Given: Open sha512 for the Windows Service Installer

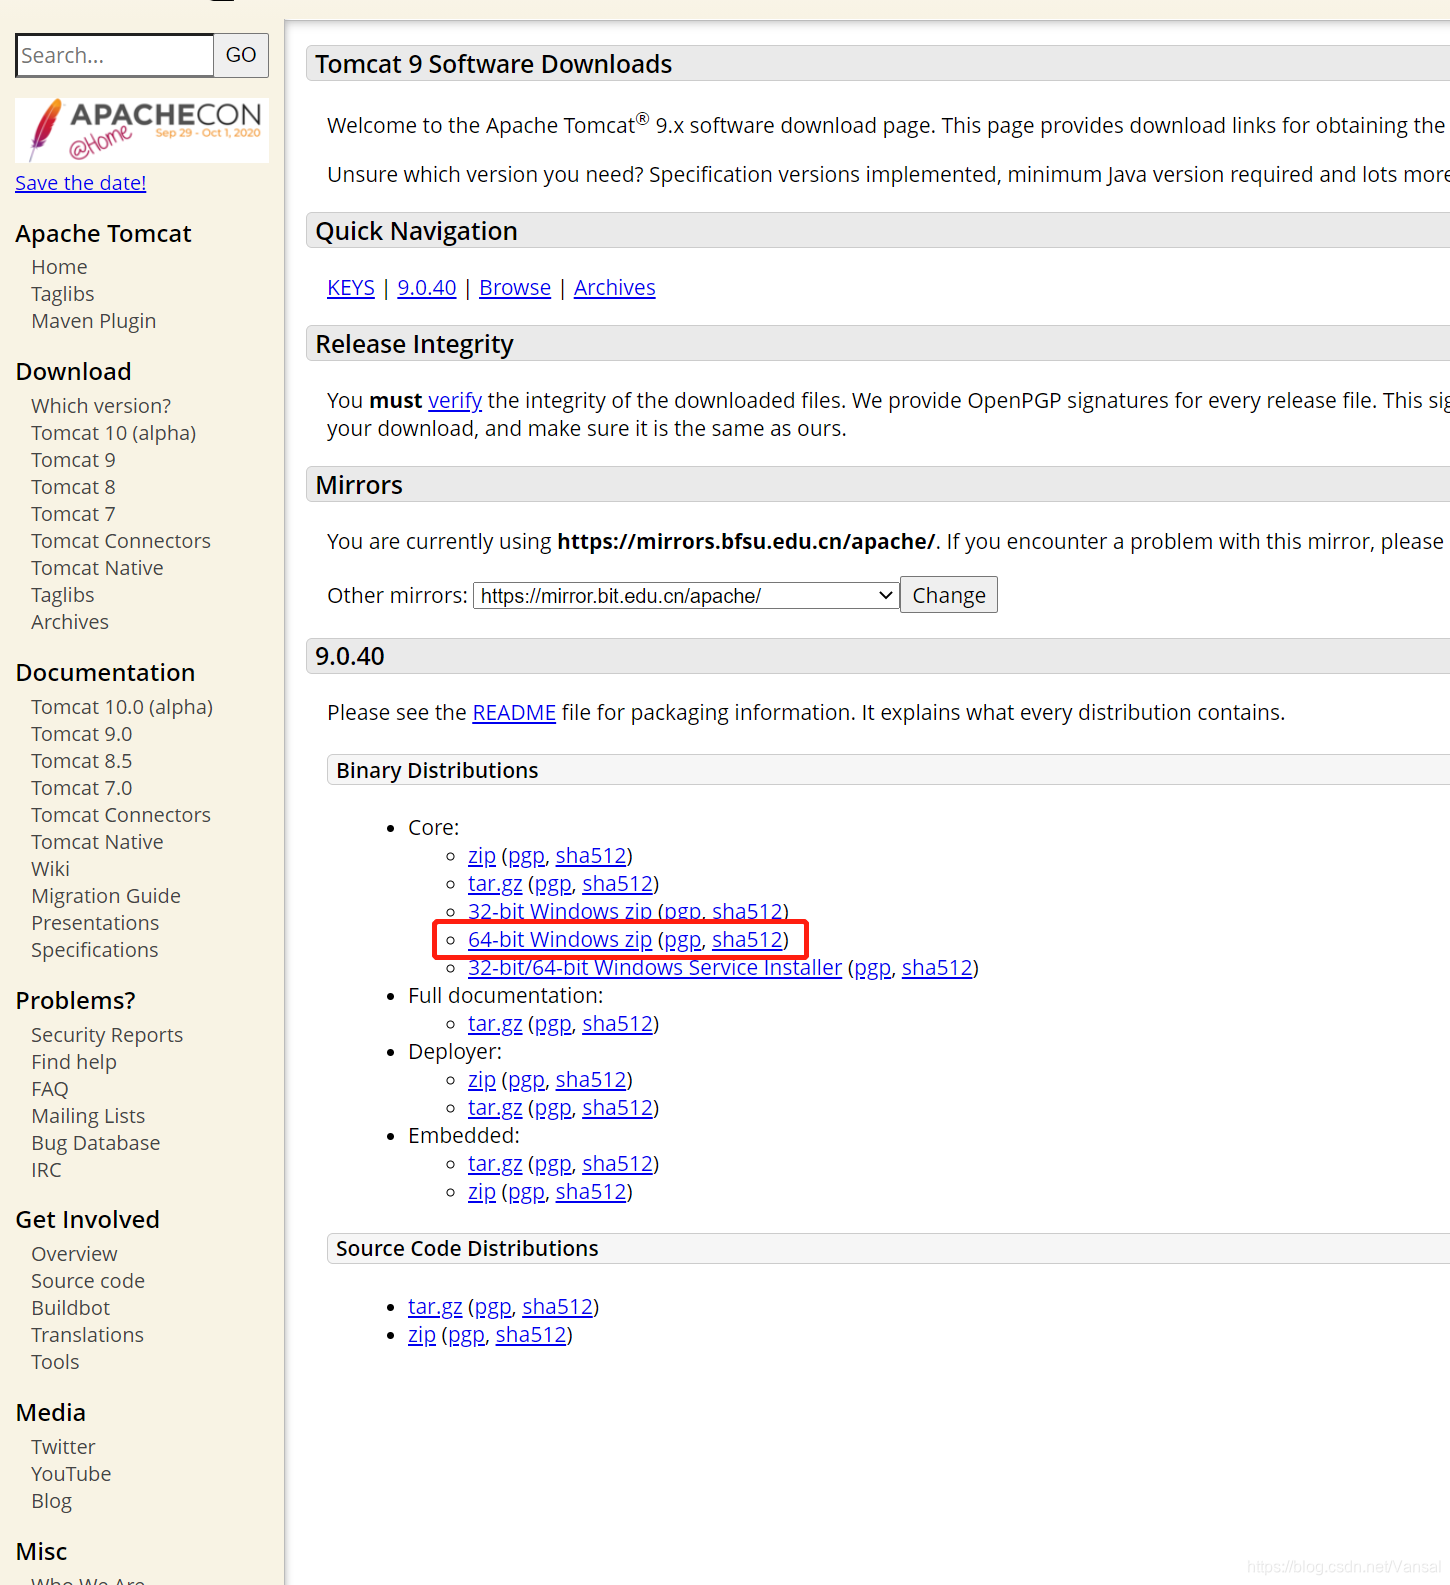Looking at the screenshot, I should [x=937, y=968].
